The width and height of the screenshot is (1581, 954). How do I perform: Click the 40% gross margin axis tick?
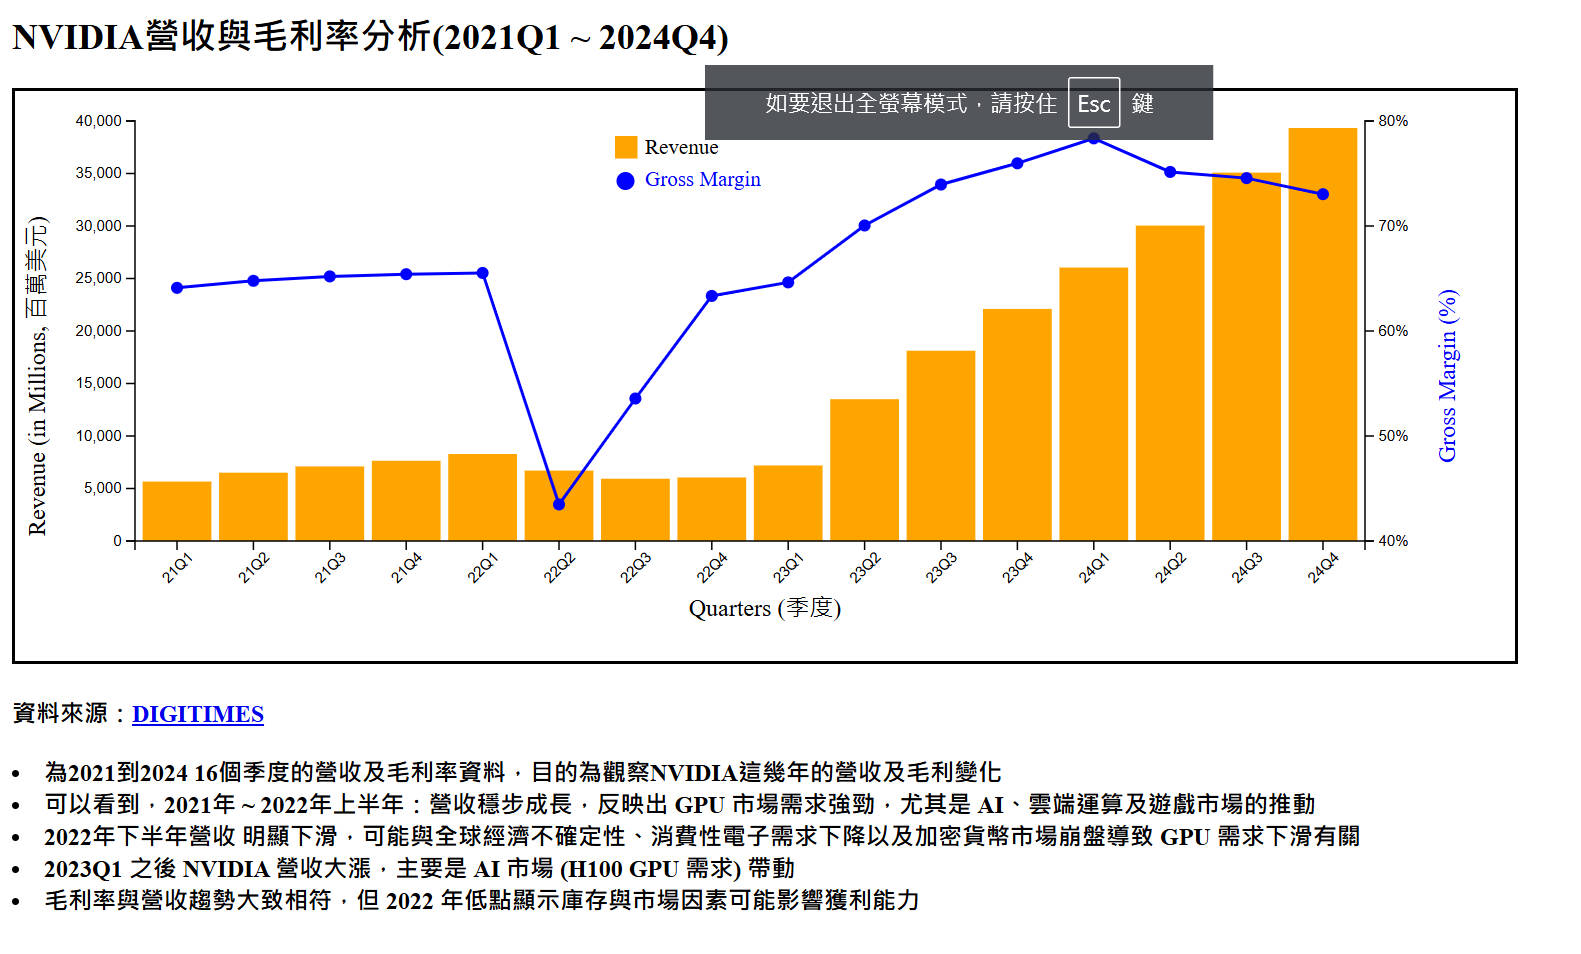(1393, 541)
